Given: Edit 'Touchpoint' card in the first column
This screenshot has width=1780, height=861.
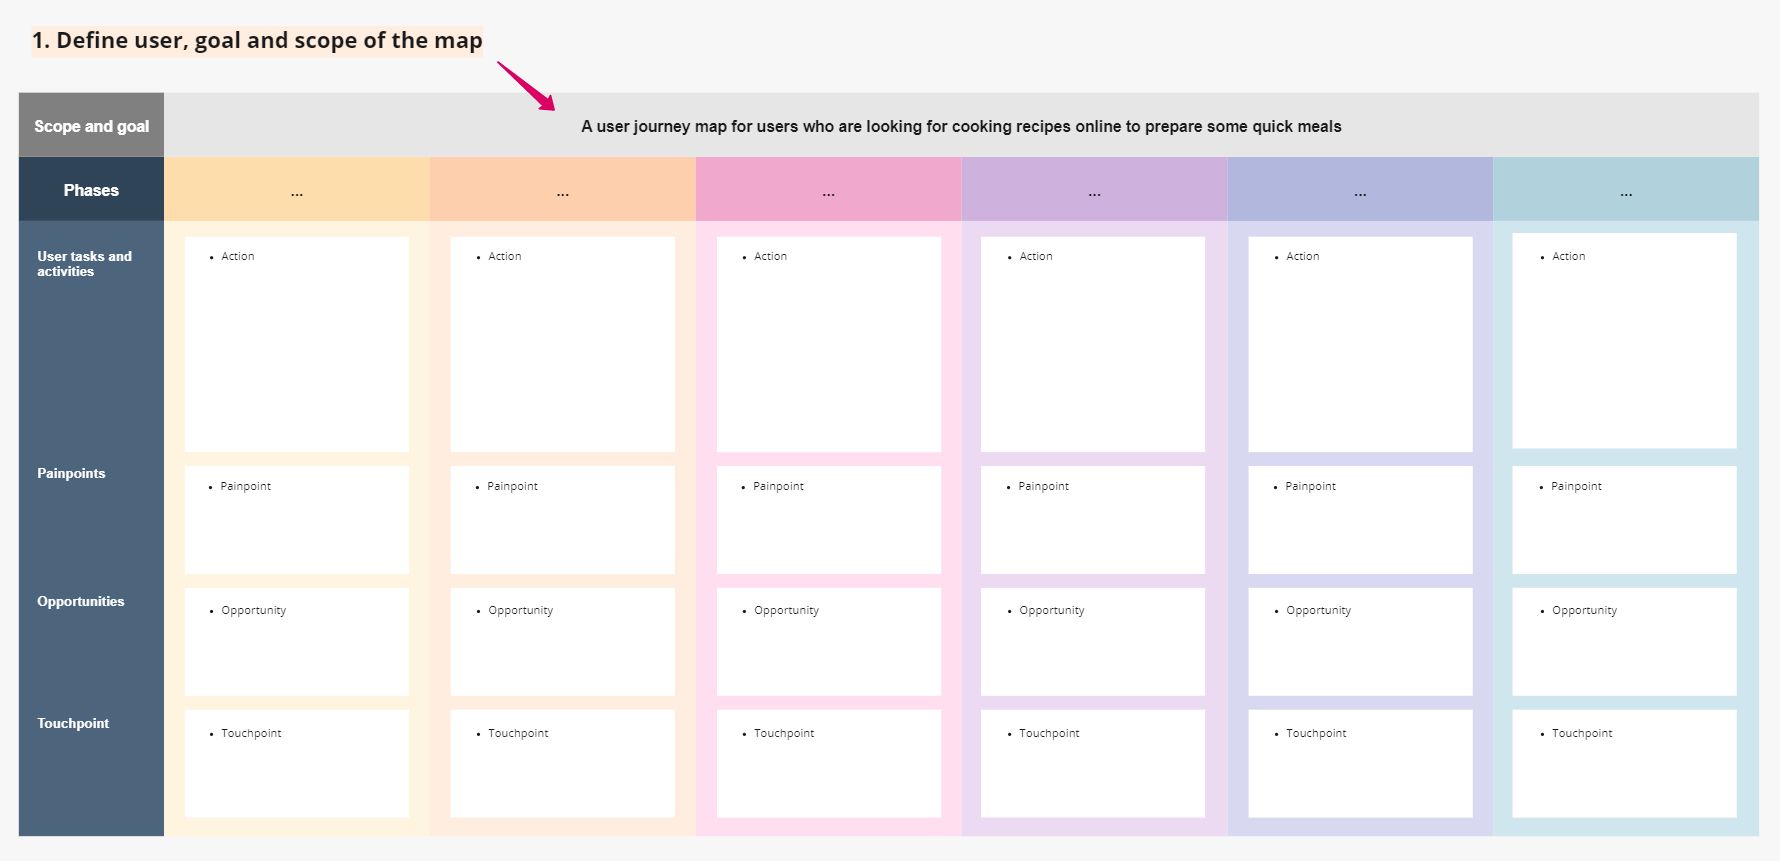Looking at the screenshot, I should 297,763.
